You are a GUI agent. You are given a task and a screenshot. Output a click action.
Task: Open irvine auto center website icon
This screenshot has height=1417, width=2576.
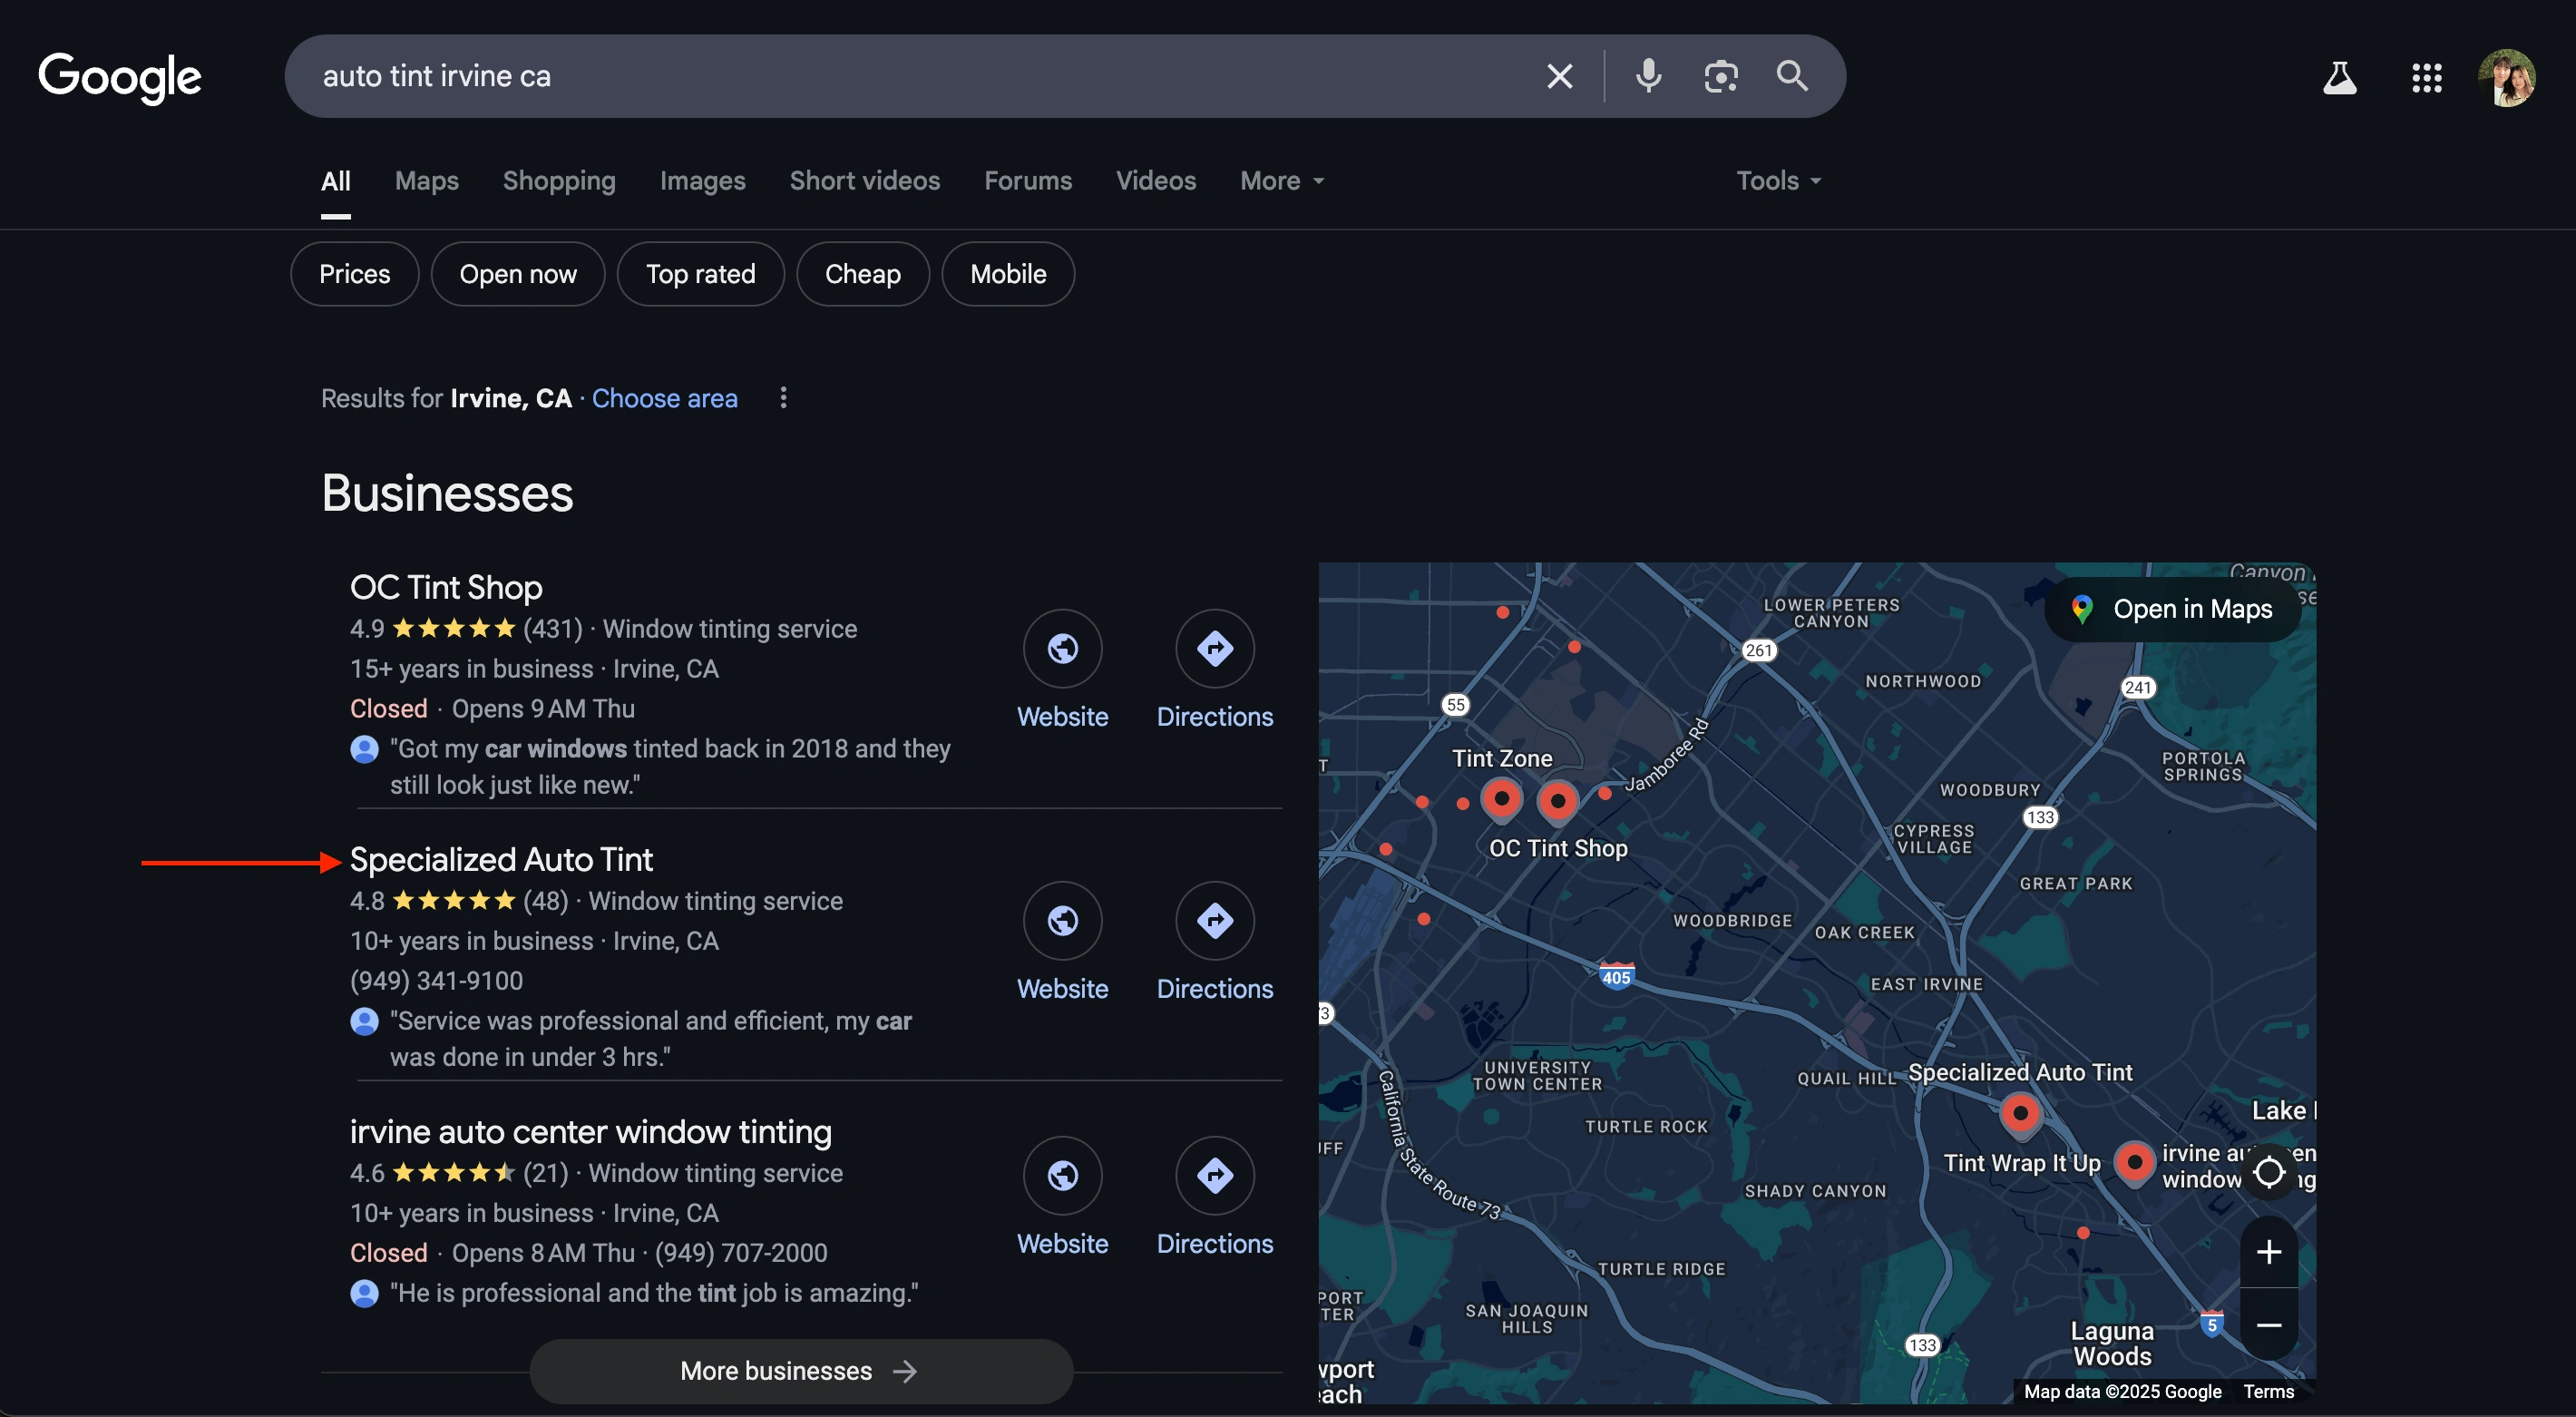click(1062, 1176)
